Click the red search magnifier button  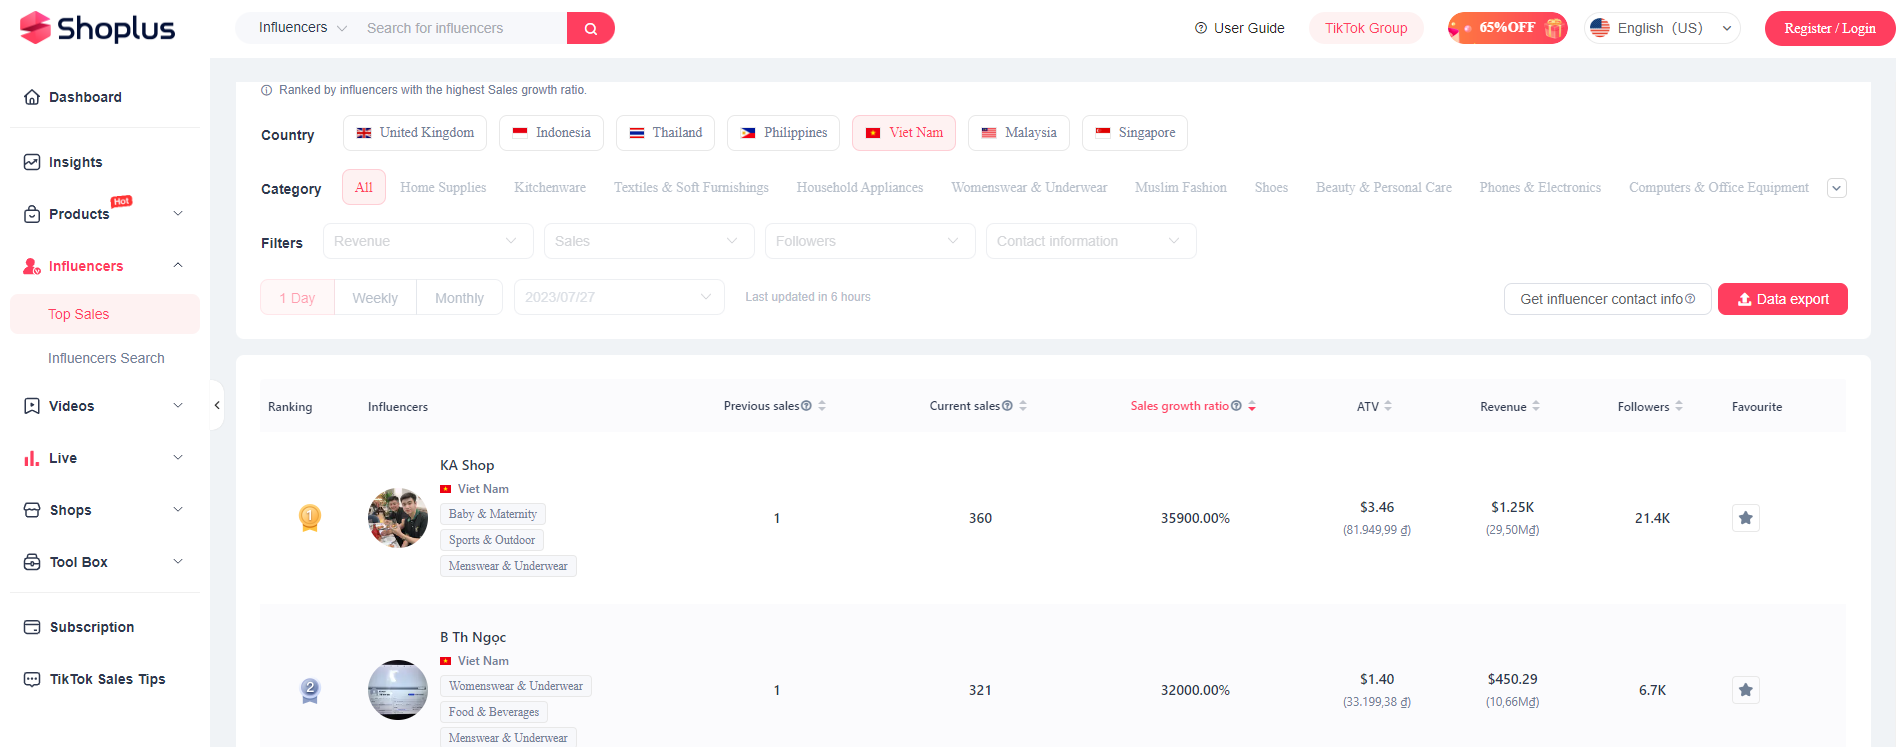(591, 28)
